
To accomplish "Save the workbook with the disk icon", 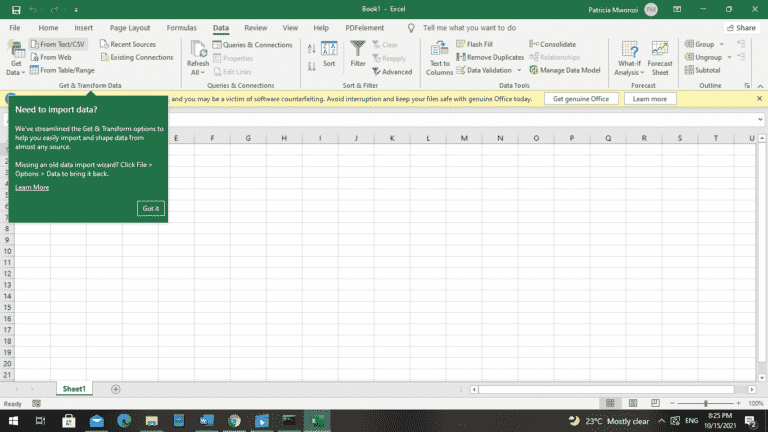I will (16, 10).
